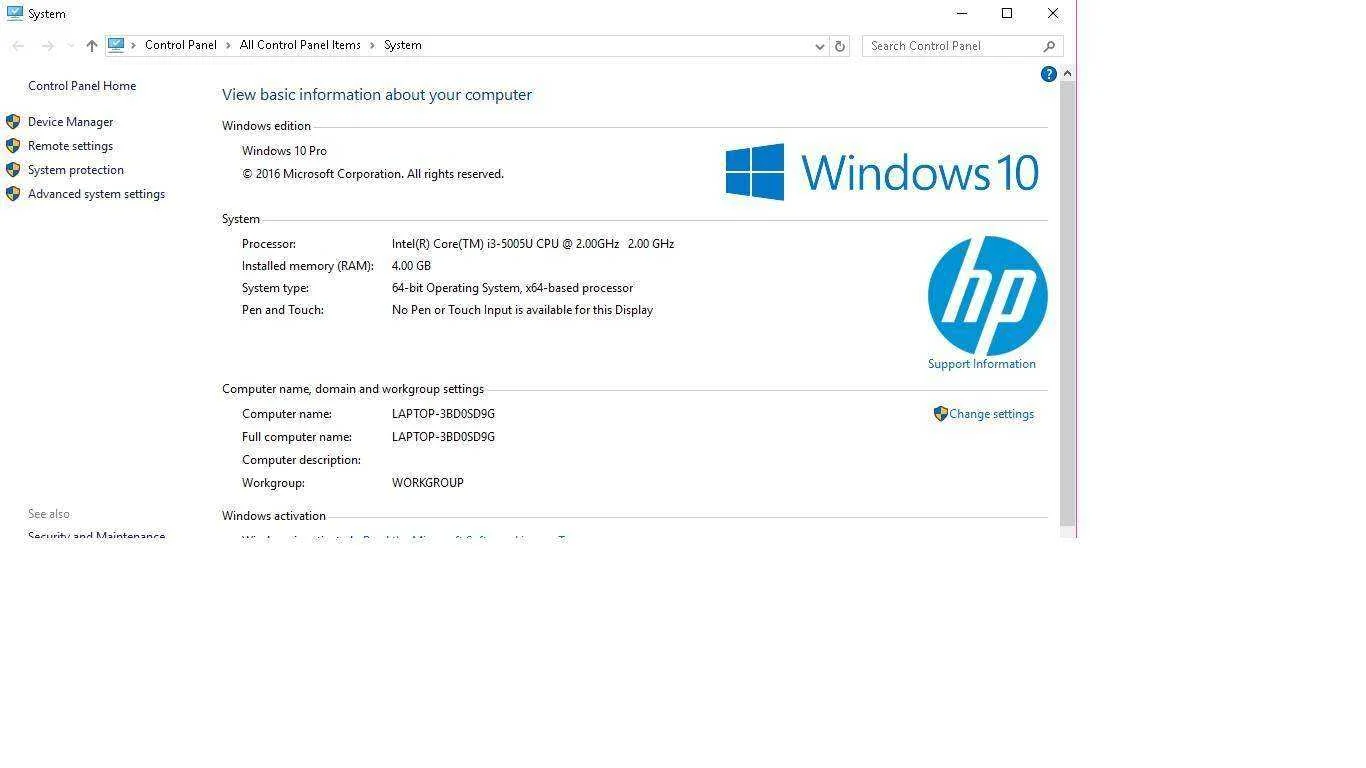Screen dimensions: 1366x768
Task: Click the No Pen or Touch Input text
Action: [x=522, y=310]
